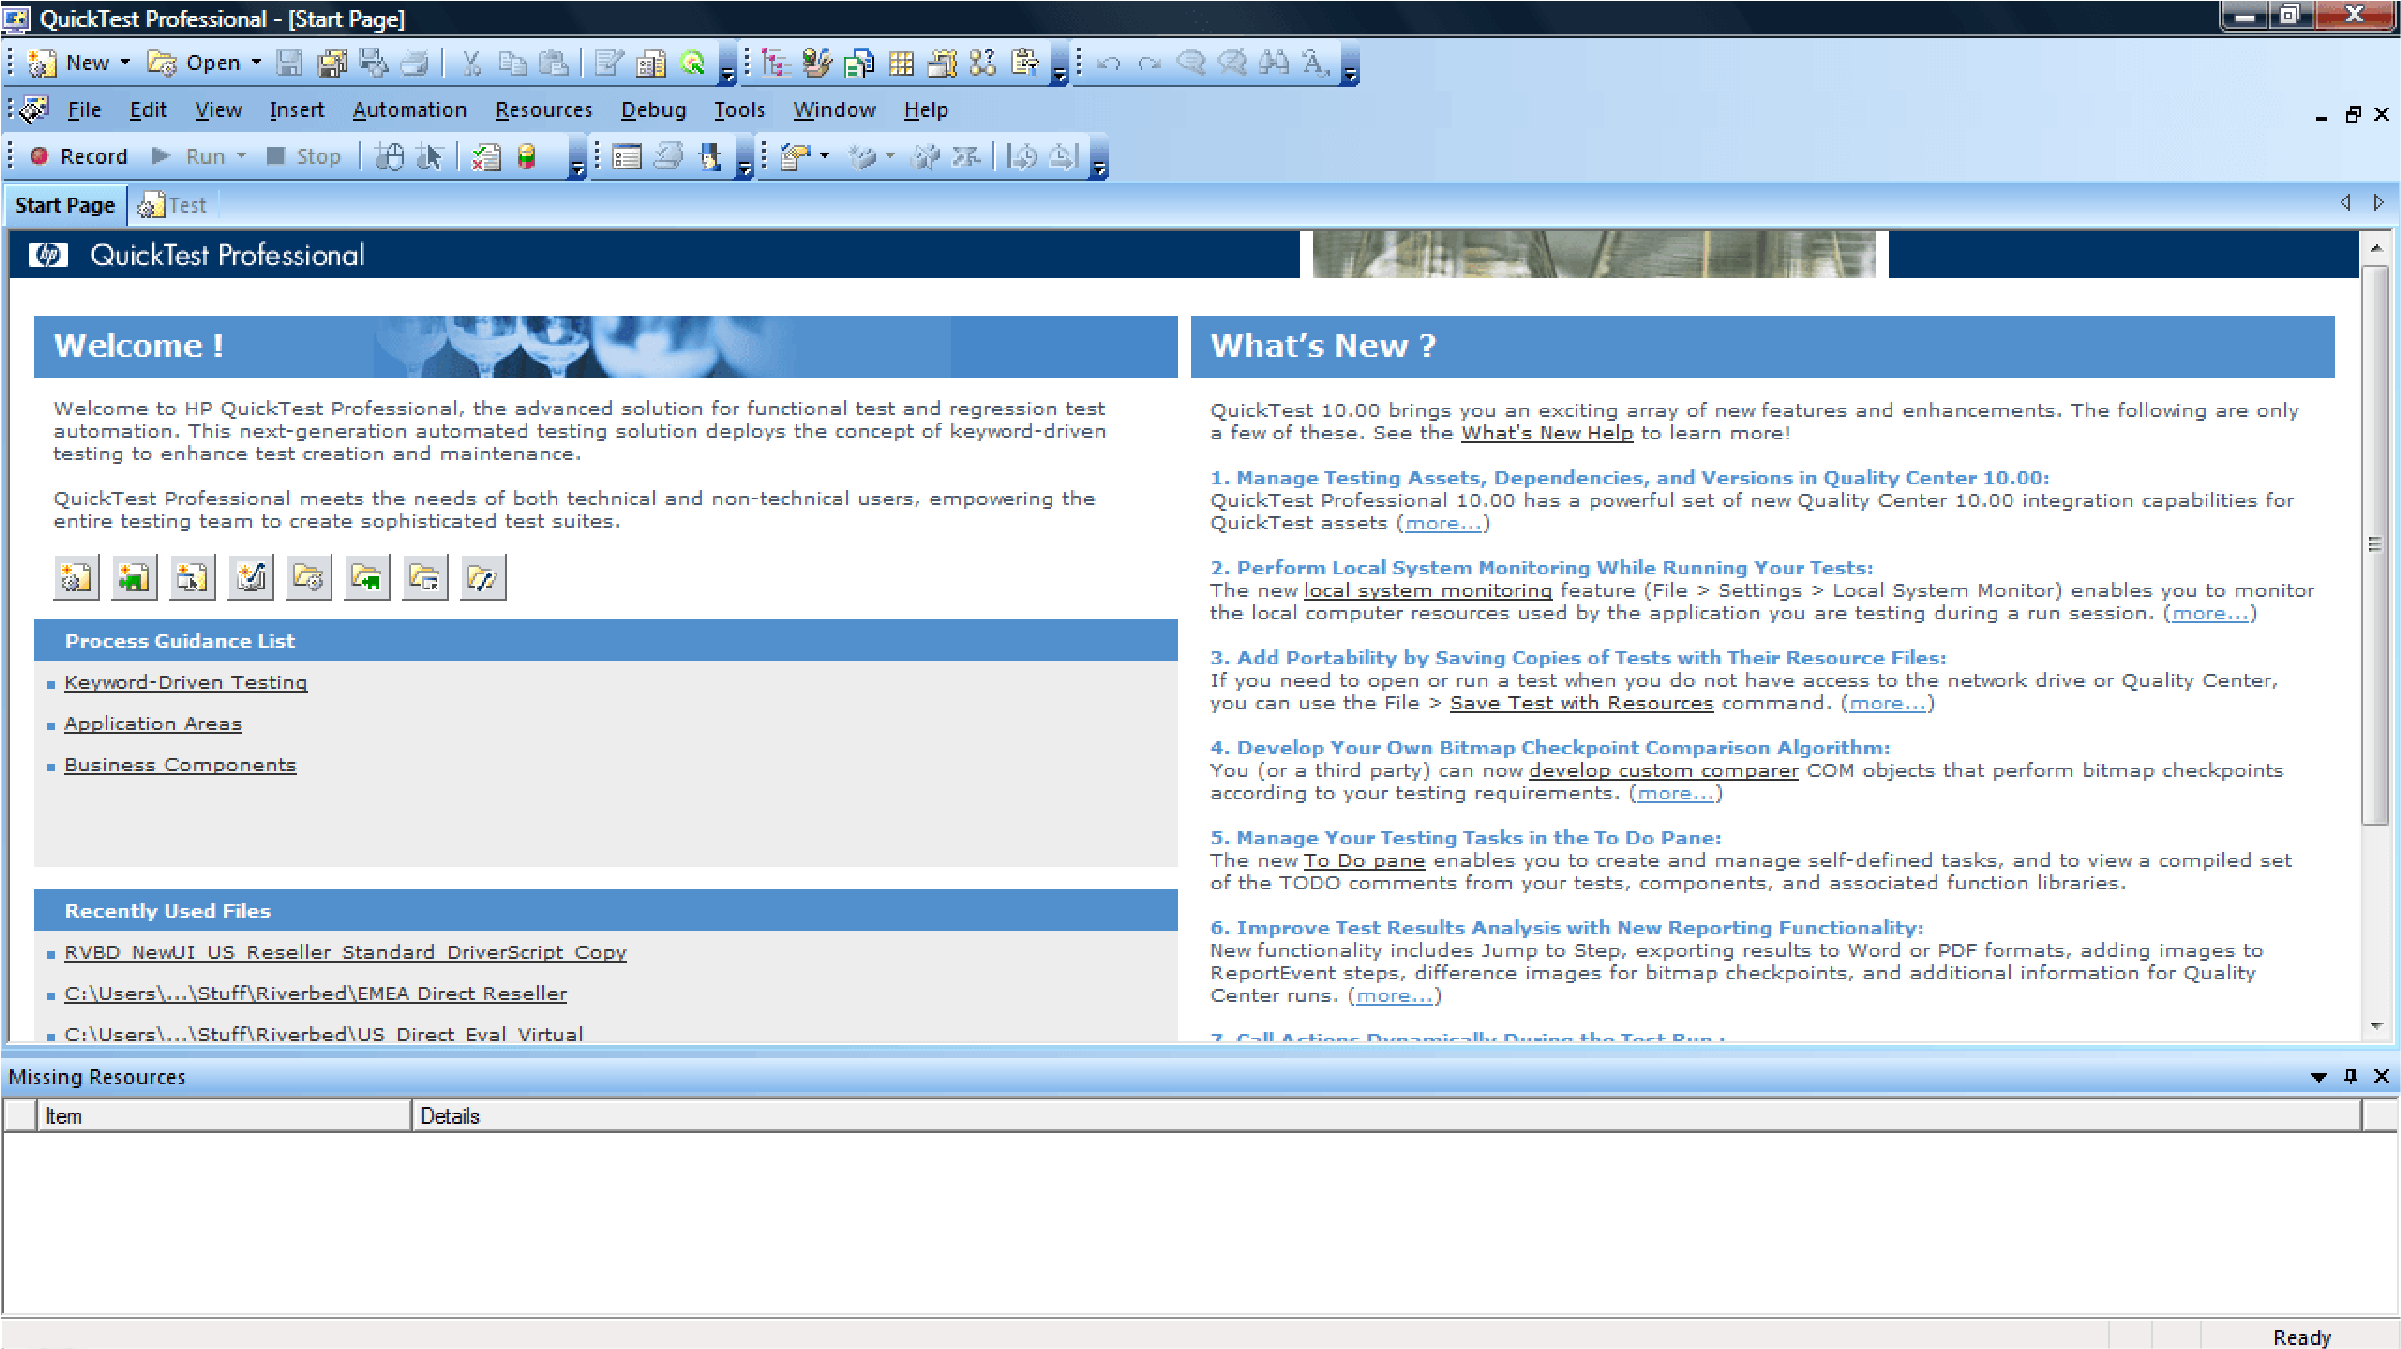This screenshot has height=1349, width=2401.
Task: Open the Data Table grid icon
Action: click(x=901, y=63)
